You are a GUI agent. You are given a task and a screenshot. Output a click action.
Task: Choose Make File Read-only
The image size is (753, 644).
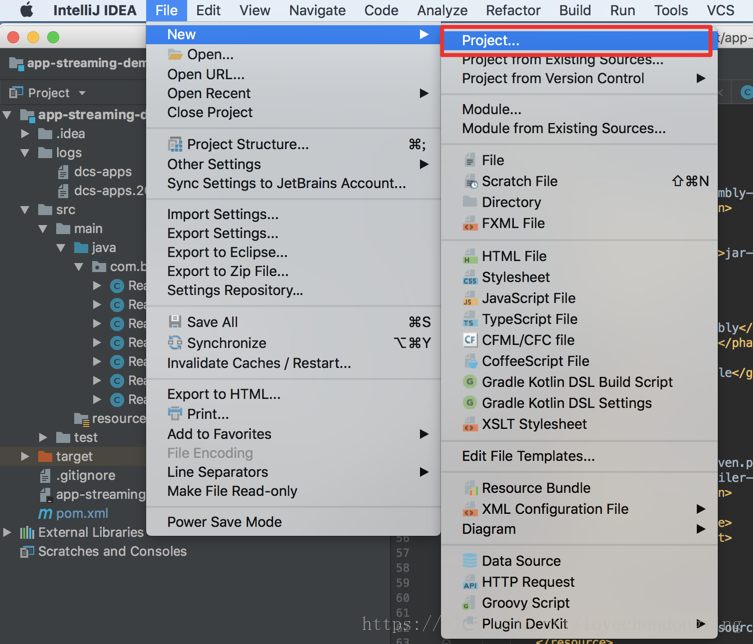(x=293, y=491)
